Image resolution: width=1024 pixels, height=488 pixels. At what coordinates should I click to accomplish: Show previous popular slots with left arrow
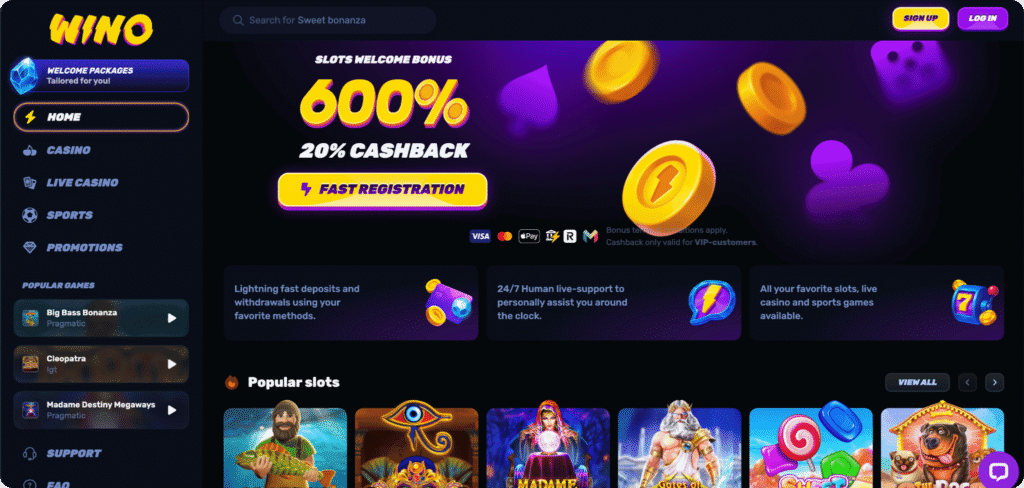967,382
